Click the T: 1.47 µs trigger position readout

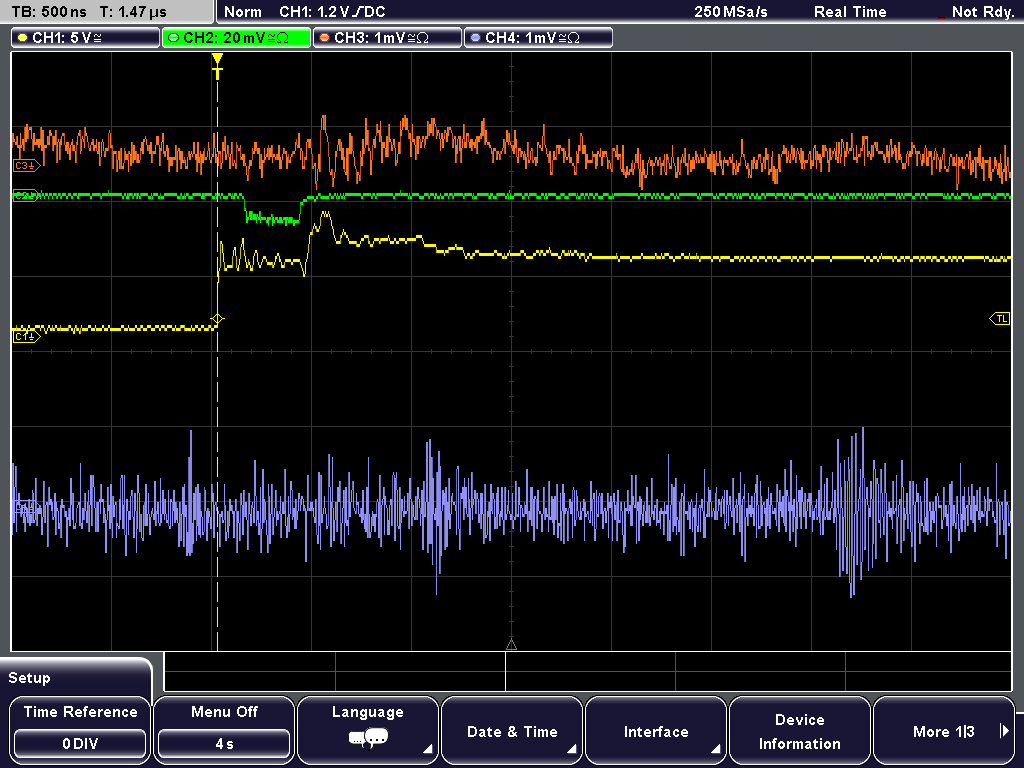click(x=133, y=12)
